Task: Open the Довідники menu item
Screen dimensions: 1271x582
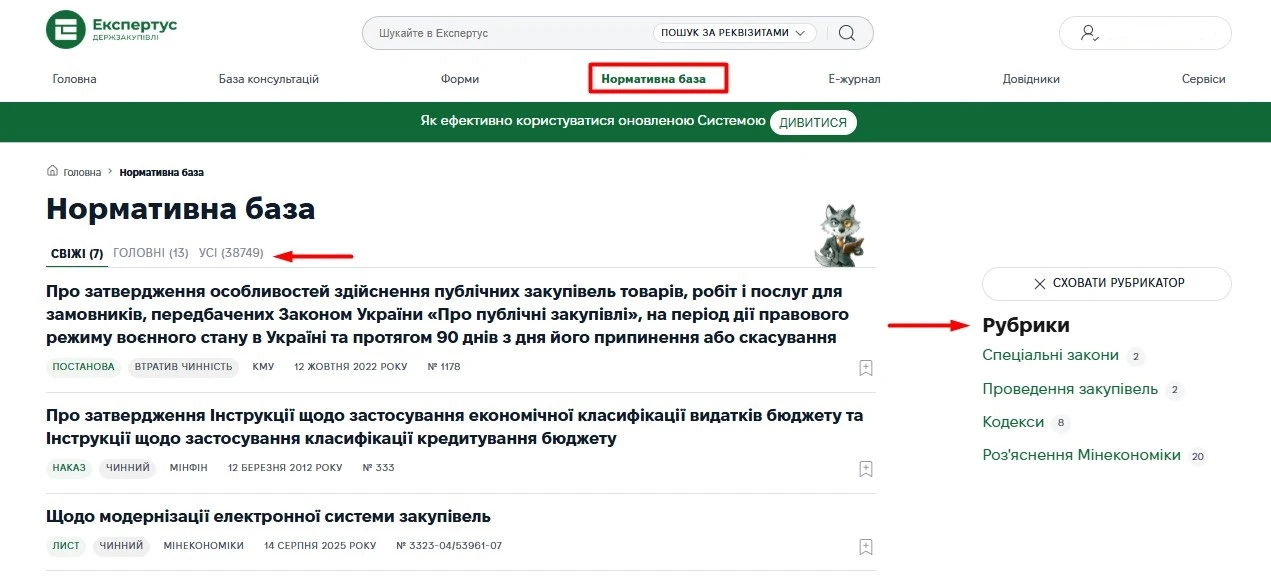Action: click(x=1031, y=78)
